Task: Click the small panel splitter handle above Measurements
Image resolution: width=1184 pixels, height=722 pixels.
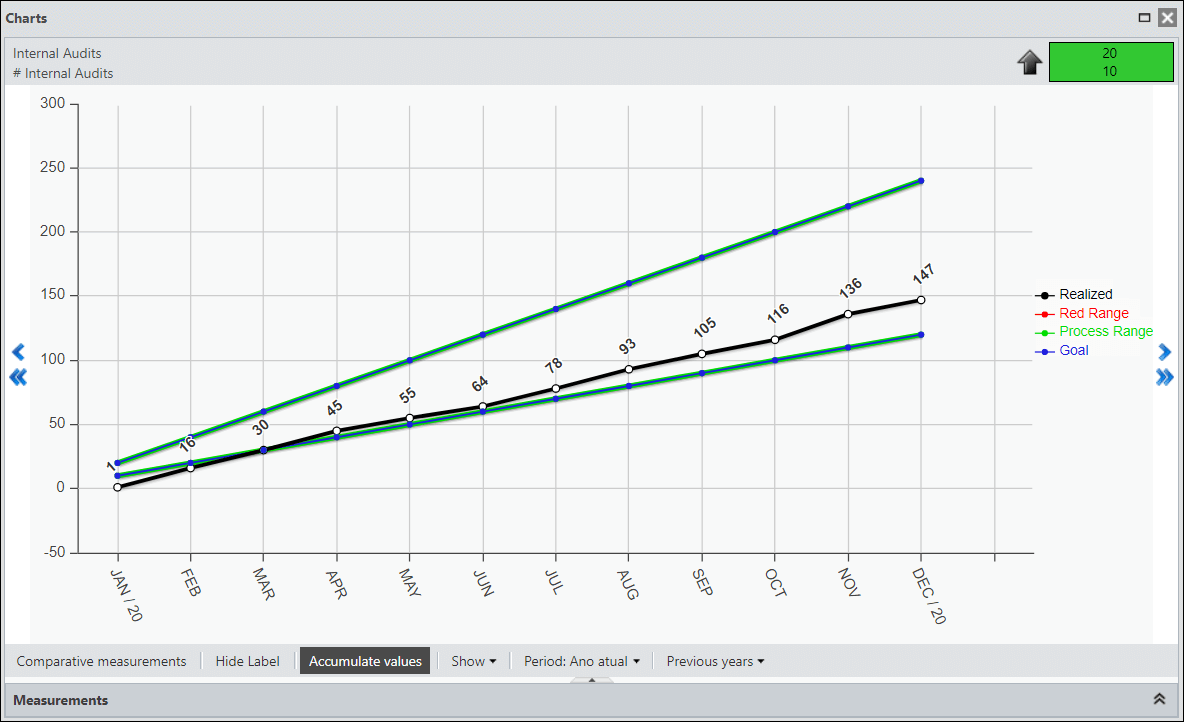Action: point(592,680)
